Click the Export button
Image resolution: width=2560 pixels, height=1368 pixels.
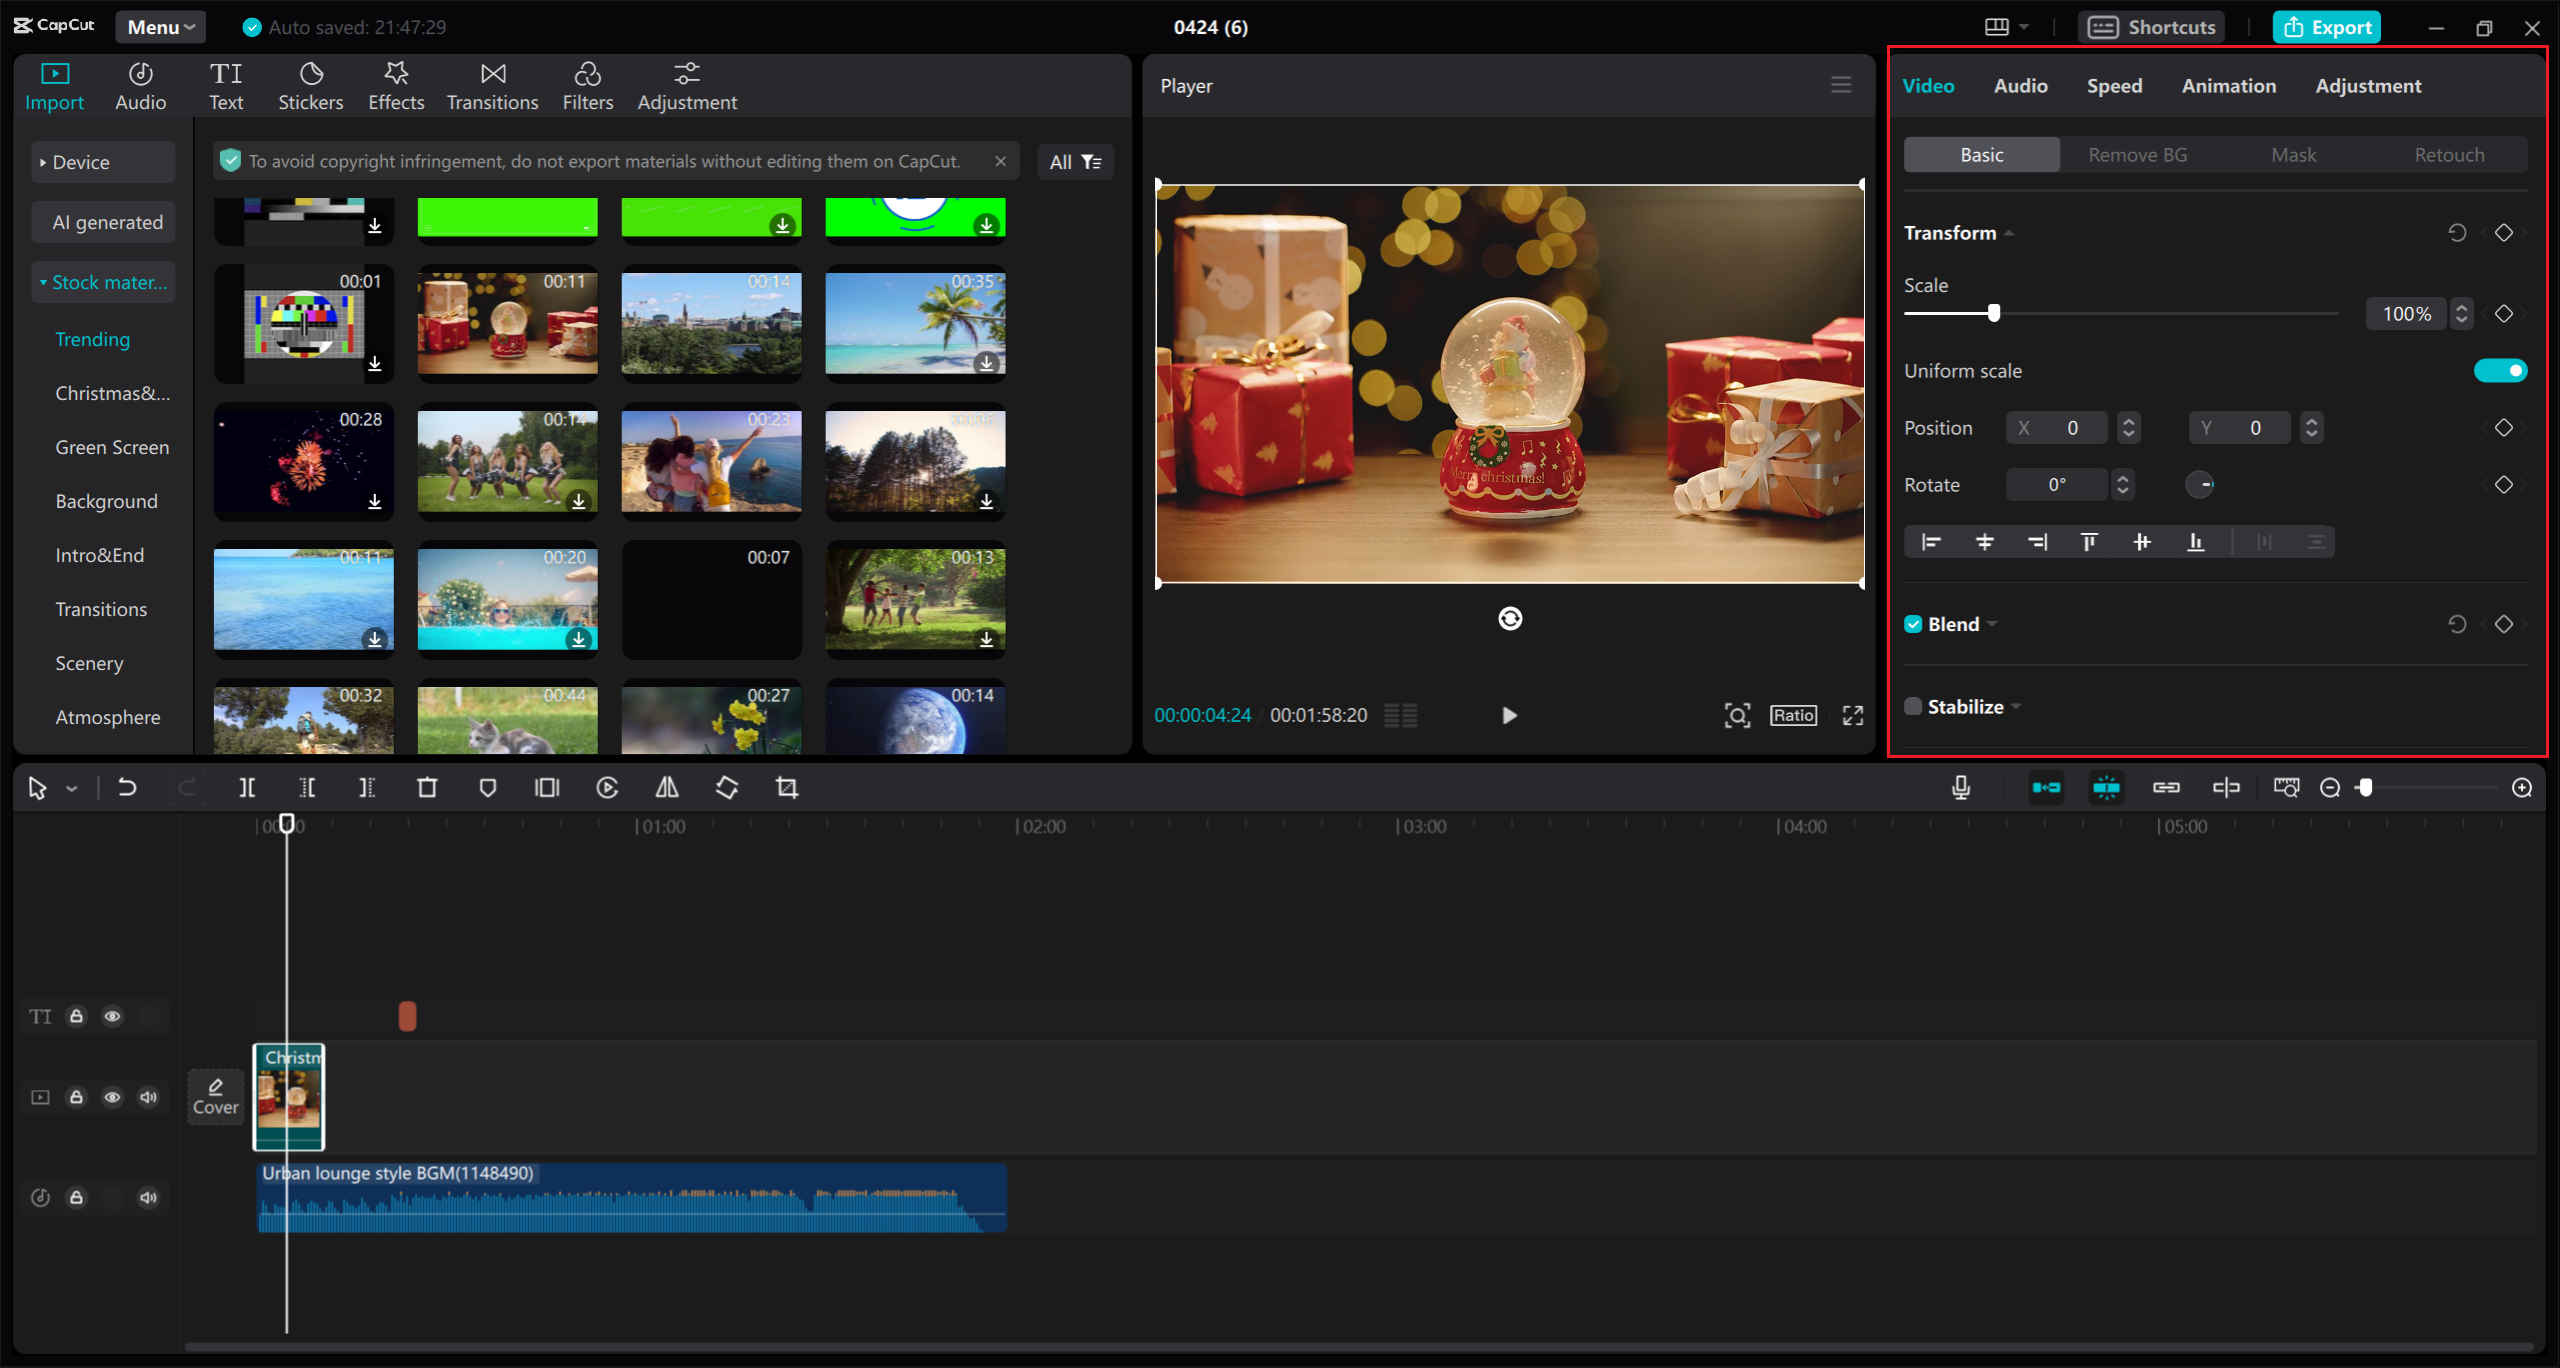(2326, 27)
